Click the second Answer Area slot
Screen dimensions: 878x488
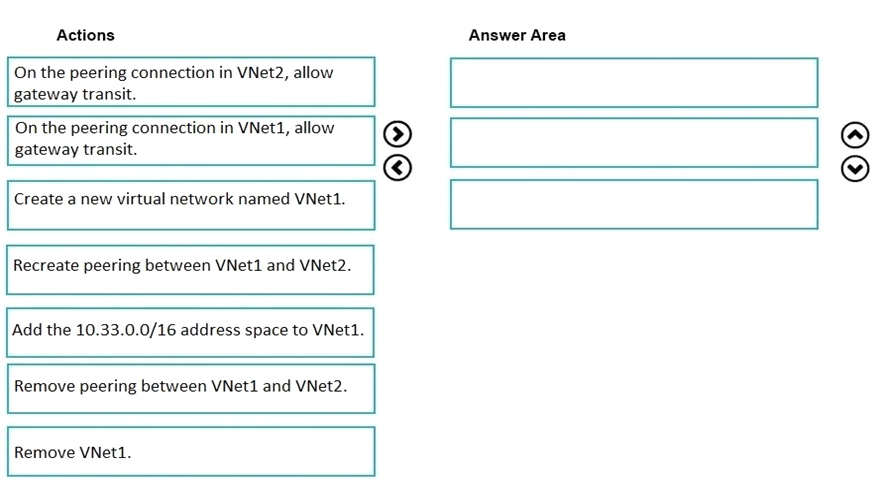(x=634, y=143)
